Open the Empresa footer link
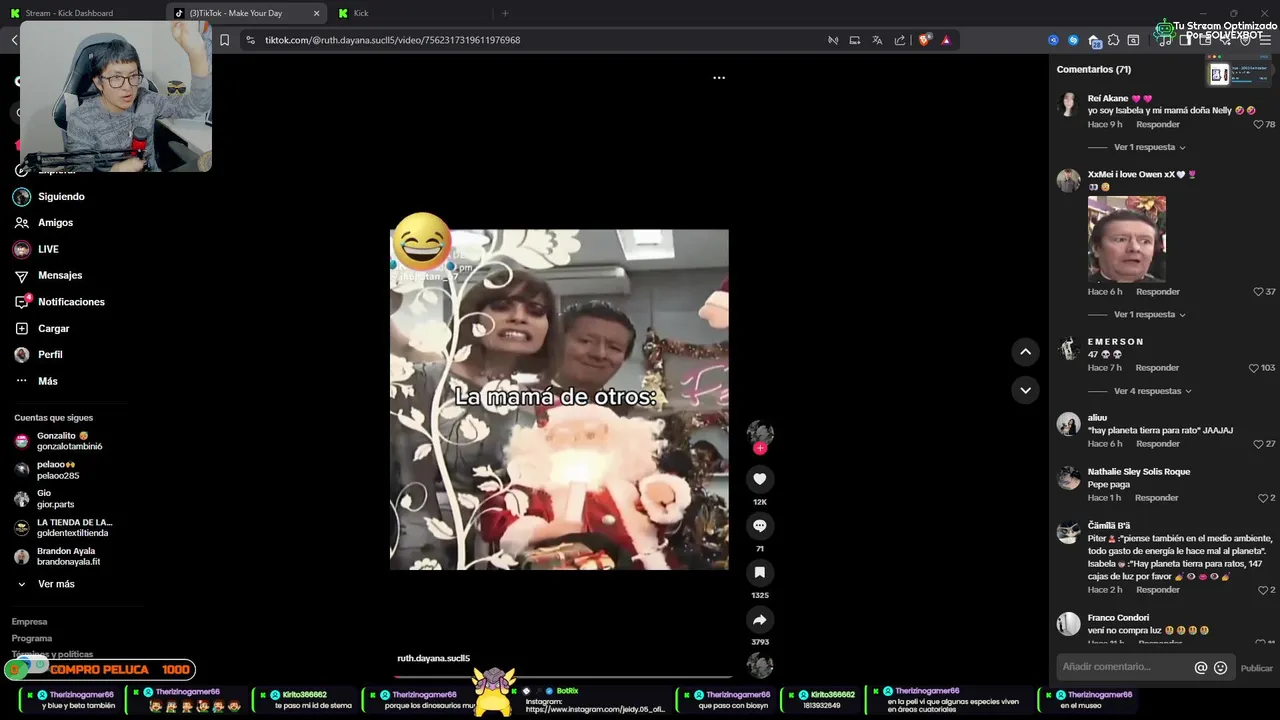1280x720 pixels. coord(29,622)
